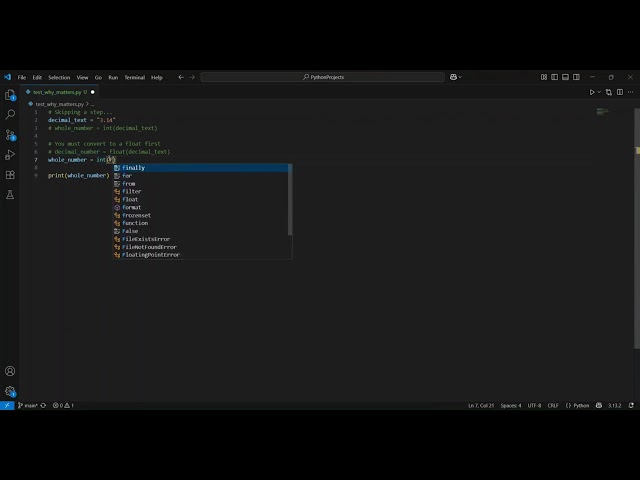Choose 'function' from the suggestion list
This screenshot has width=640, height=480.
[x=201, y=223]
